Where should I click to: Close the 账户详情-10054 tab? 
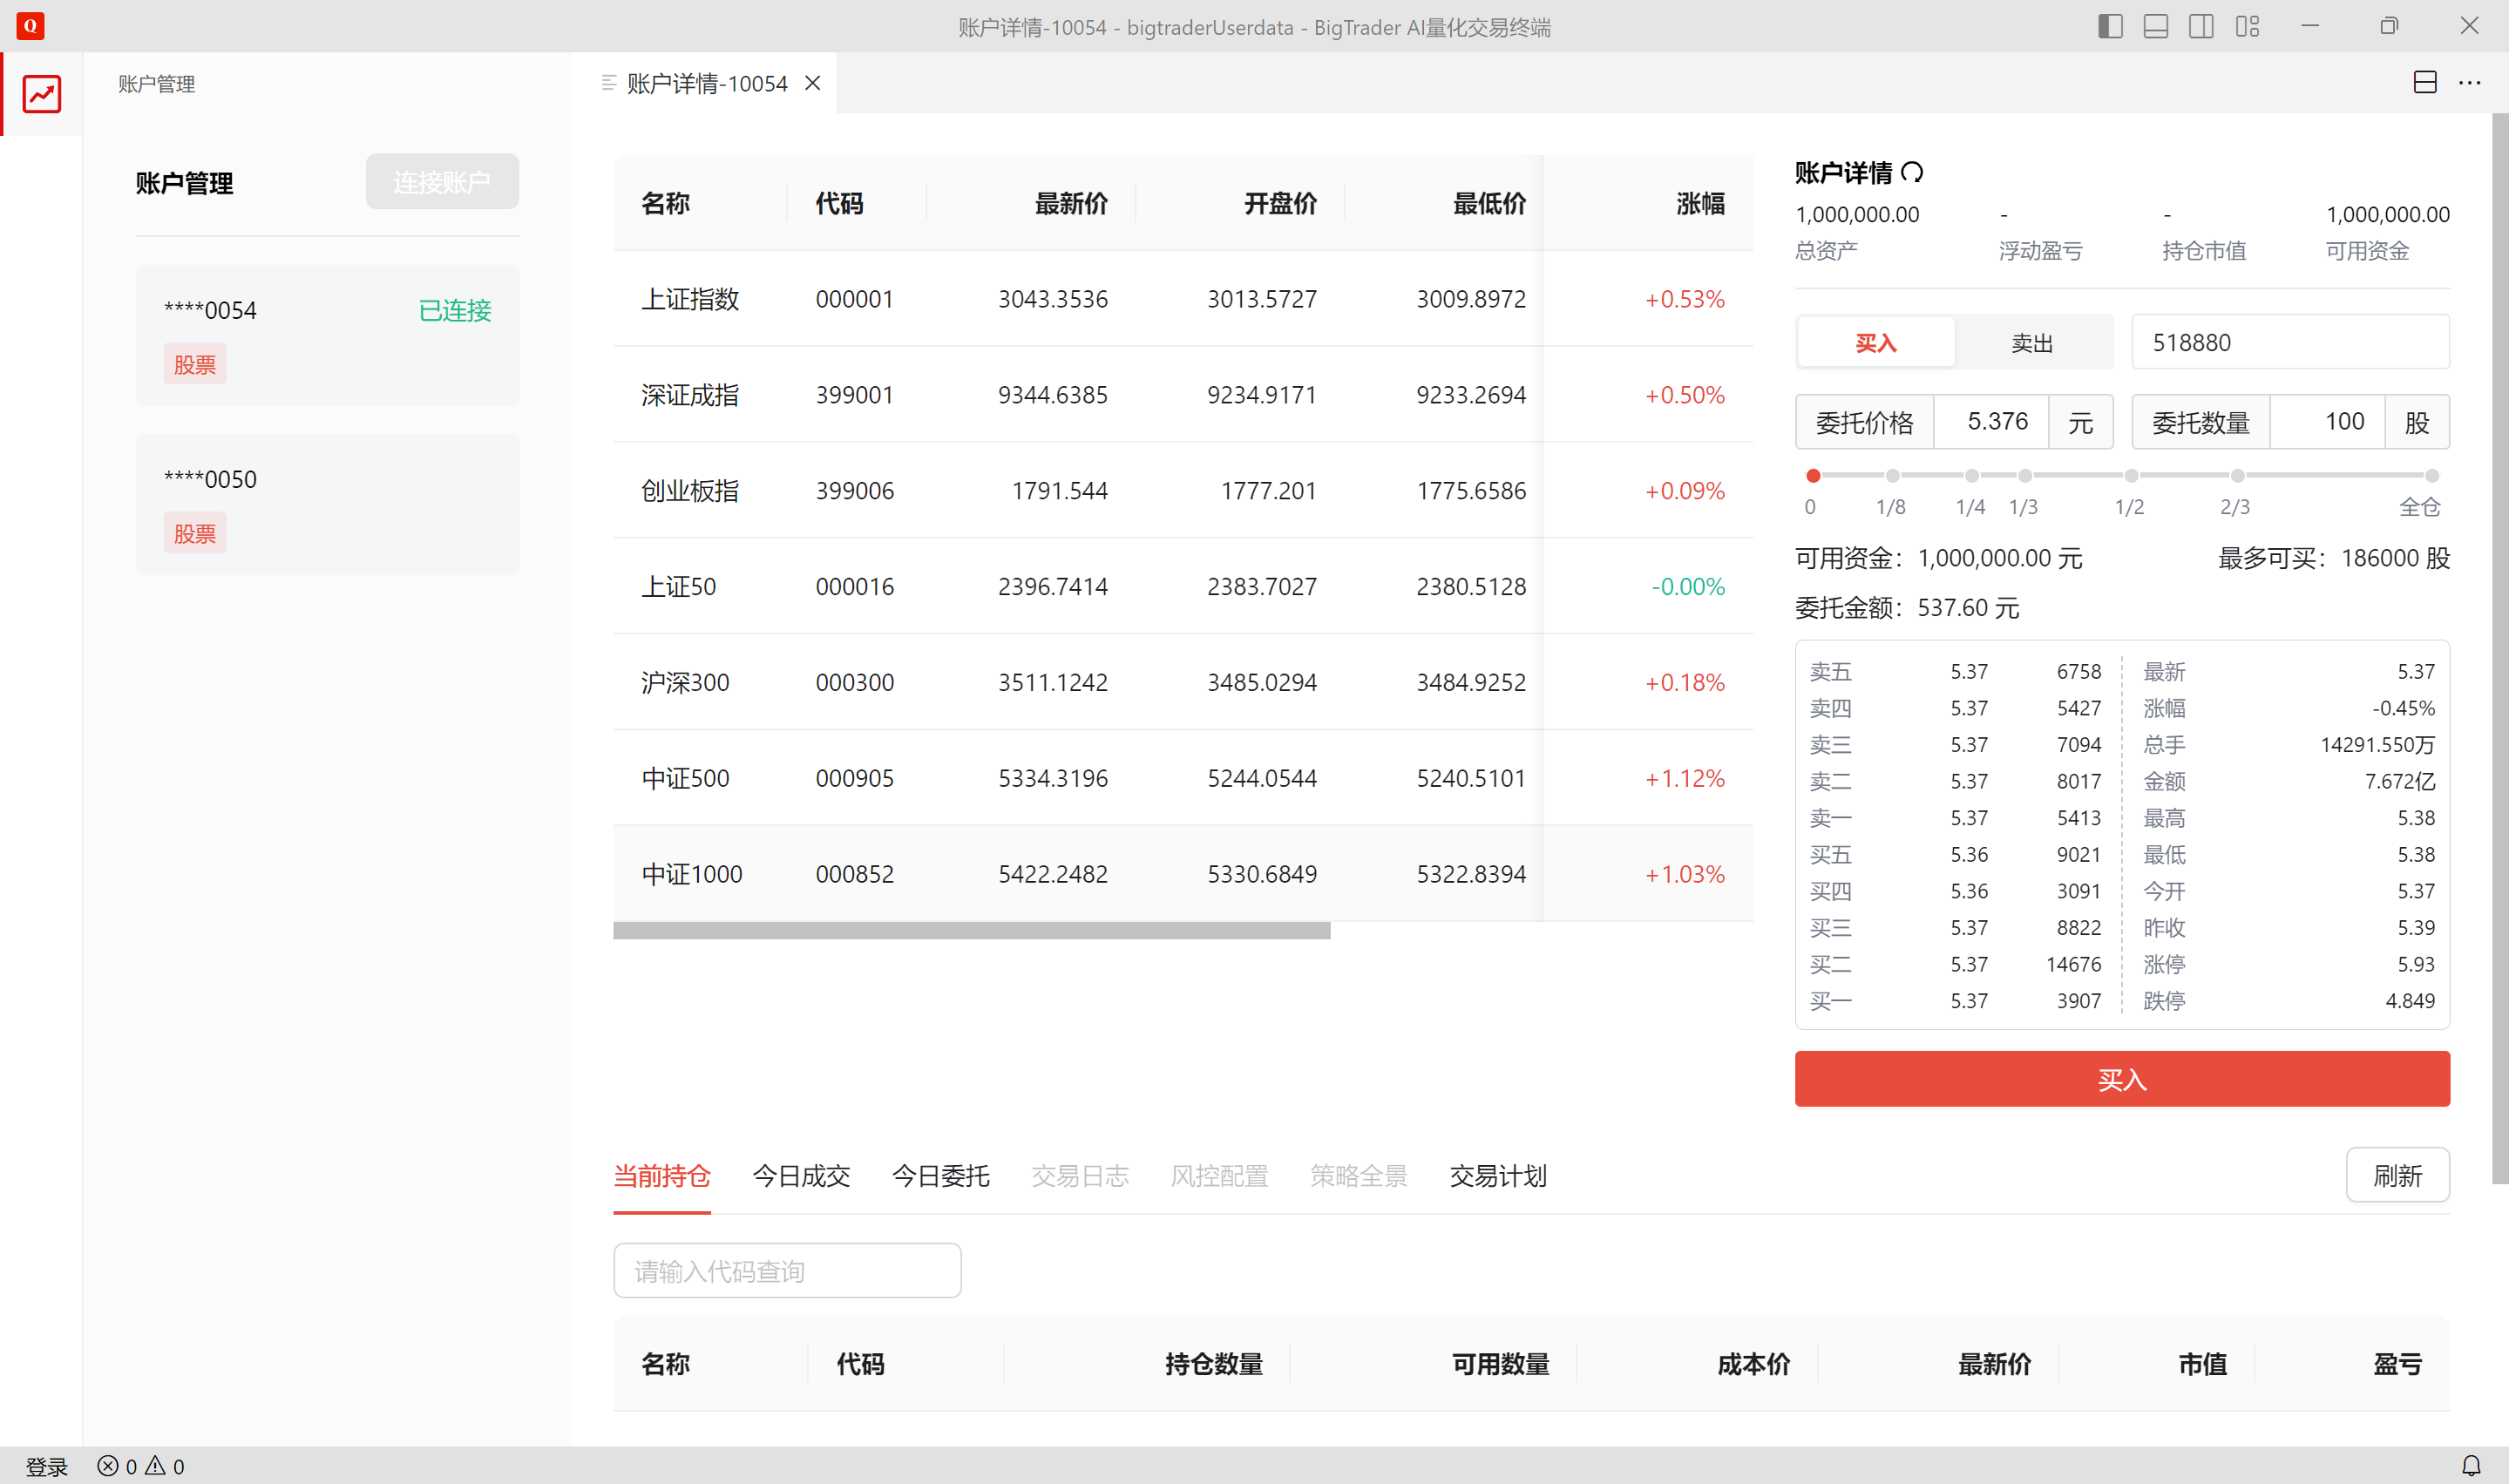coord(813,83)
